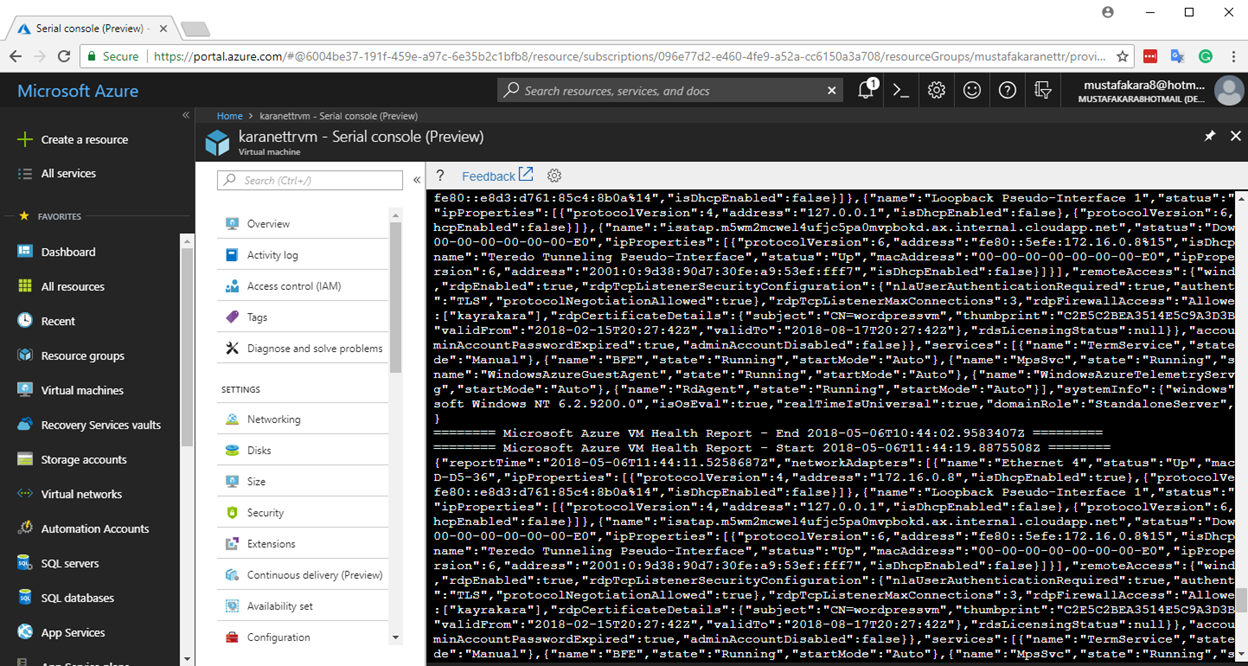Screen dimensions: 1248x666
Task: Click the browser back arrow
Action: pos(15,57)
